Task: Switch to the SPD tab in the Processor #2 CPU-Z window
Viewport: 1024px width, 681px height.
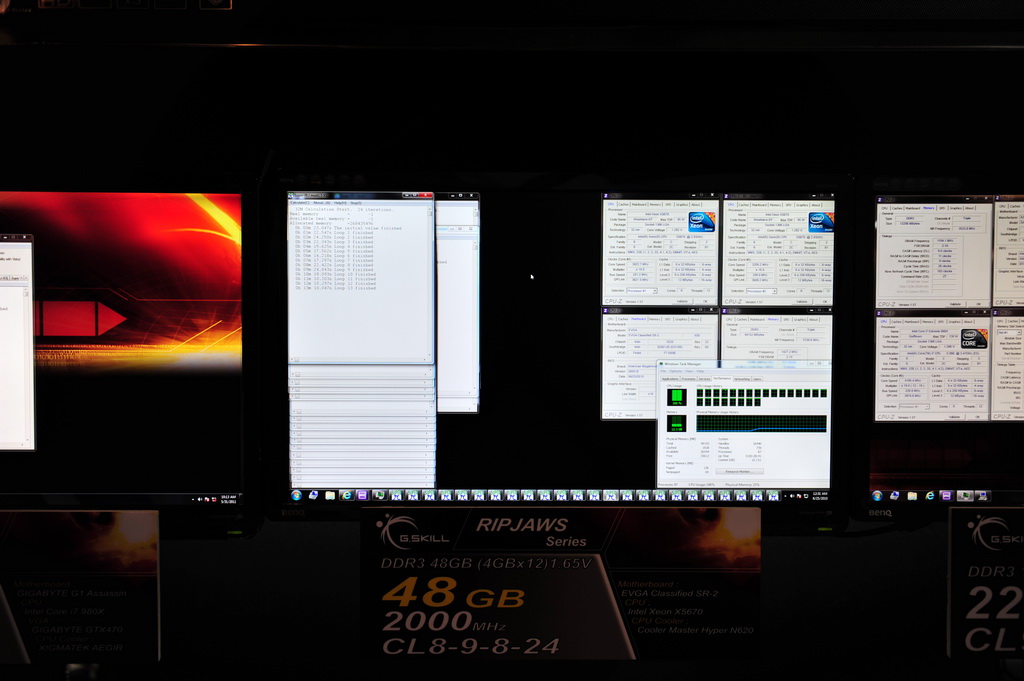Action: click(787, 204)
